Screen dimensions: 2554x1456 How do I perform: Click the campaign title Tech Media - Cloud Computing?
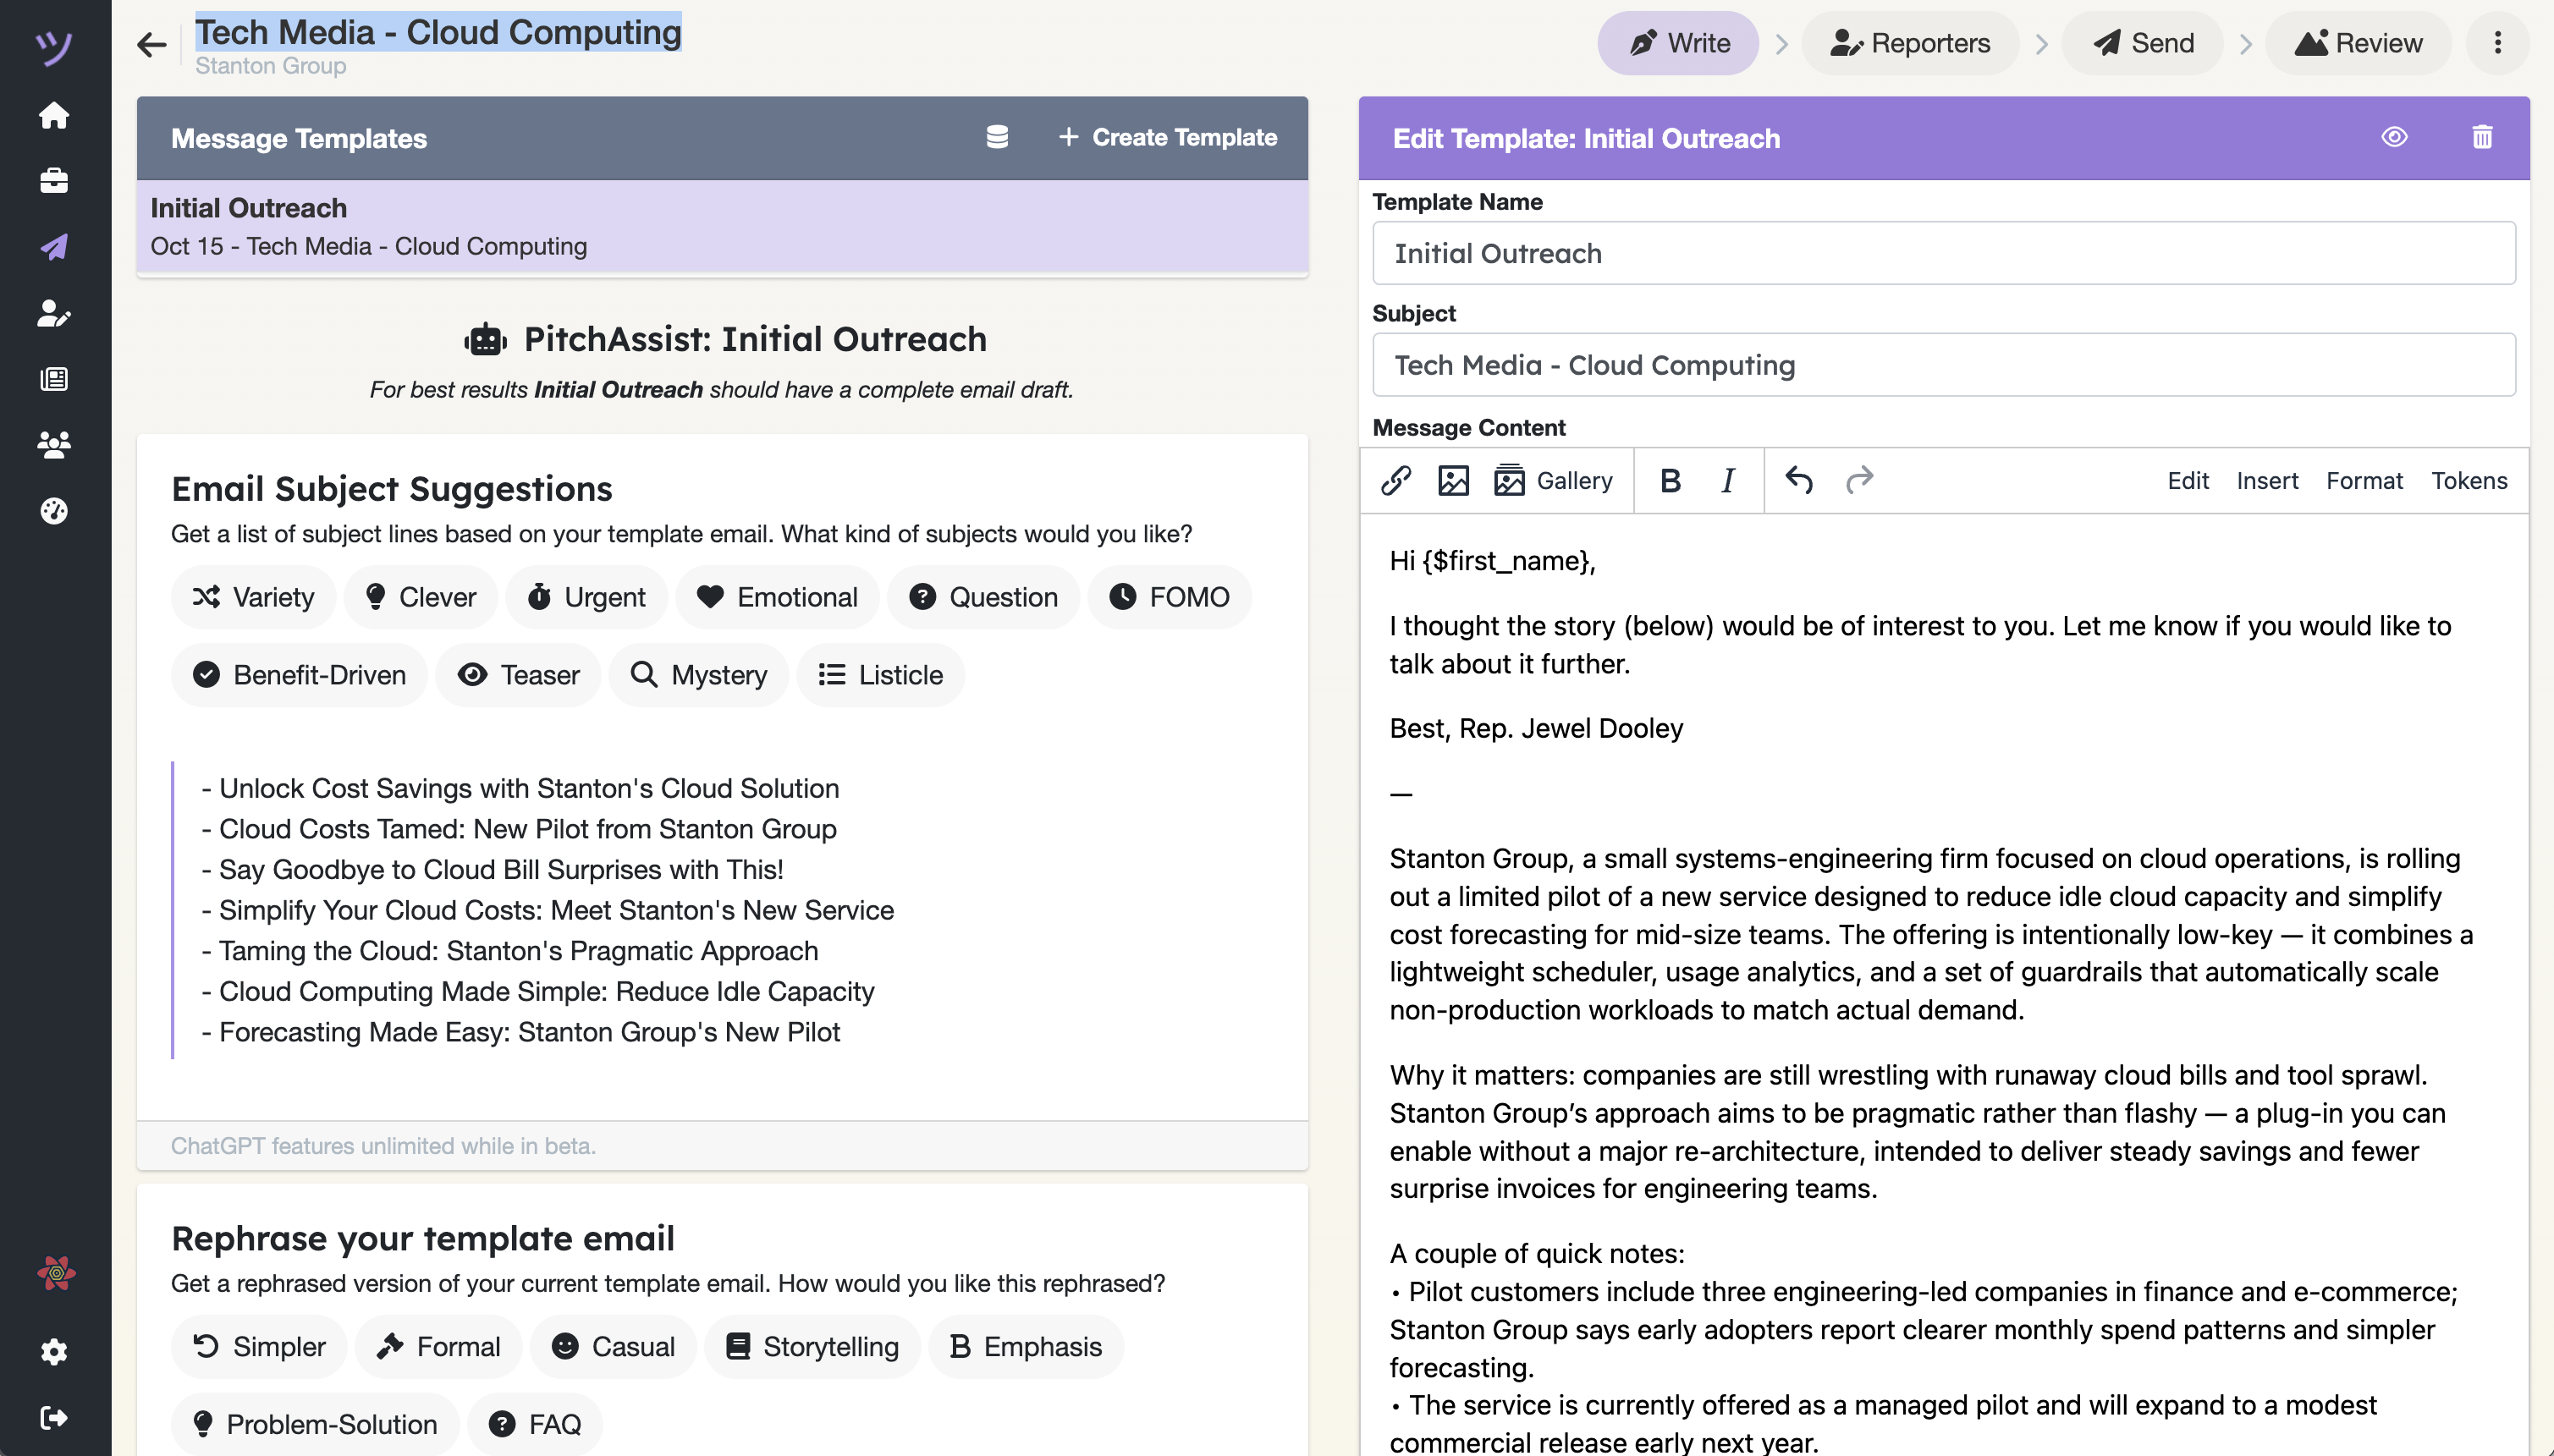(x=438, y=33)
